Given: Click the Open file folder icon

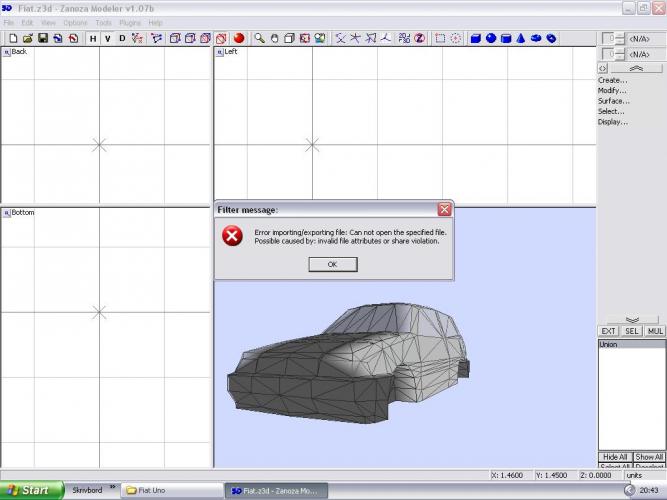Looking at the screenshot, I should 28,38.
